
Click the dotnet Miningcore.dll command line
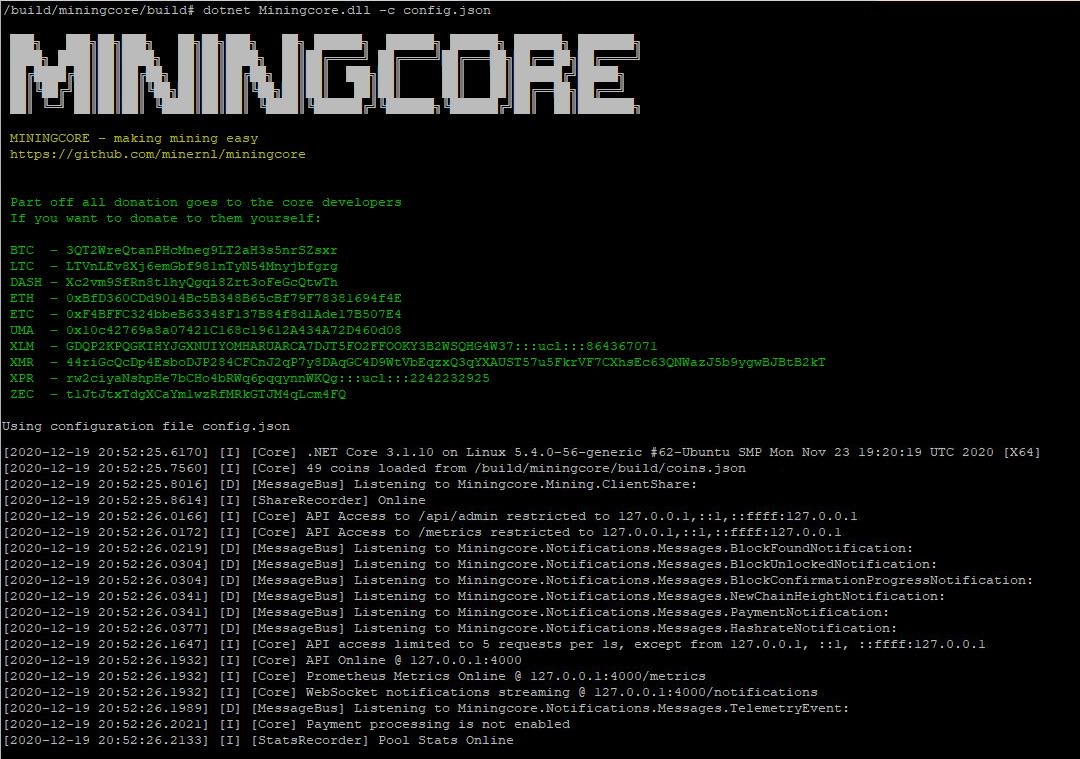tap(247, 10)
